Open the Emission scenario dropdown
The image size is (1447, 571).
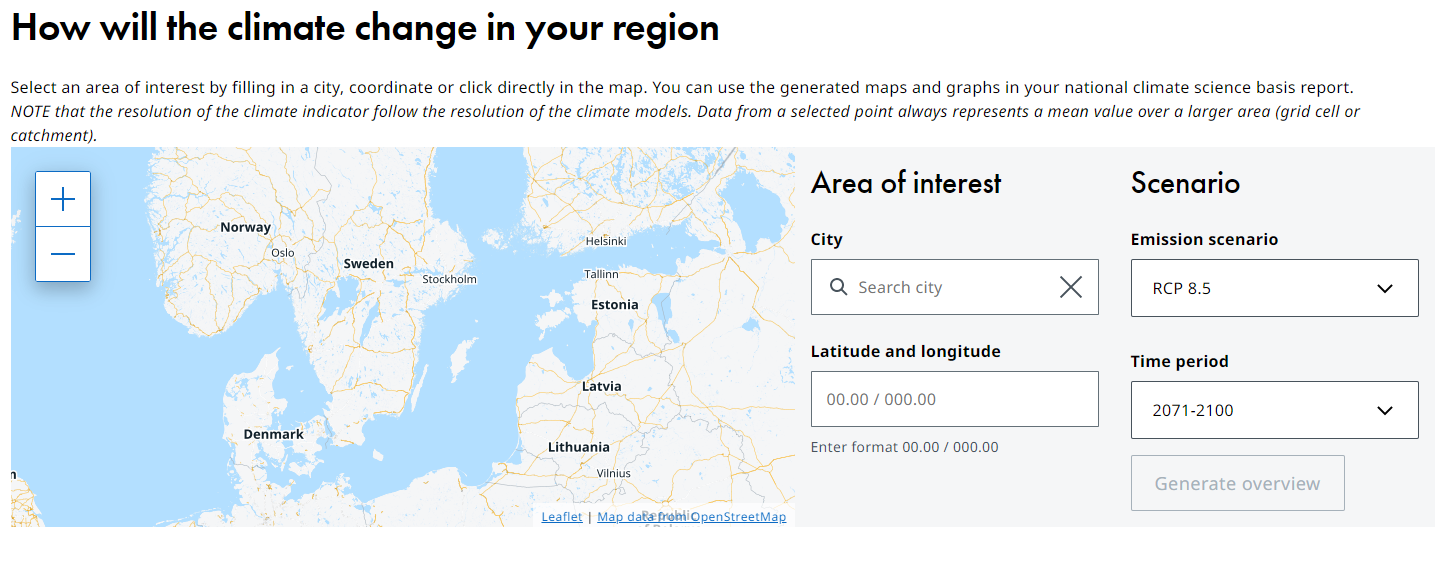coord(1274,288)
